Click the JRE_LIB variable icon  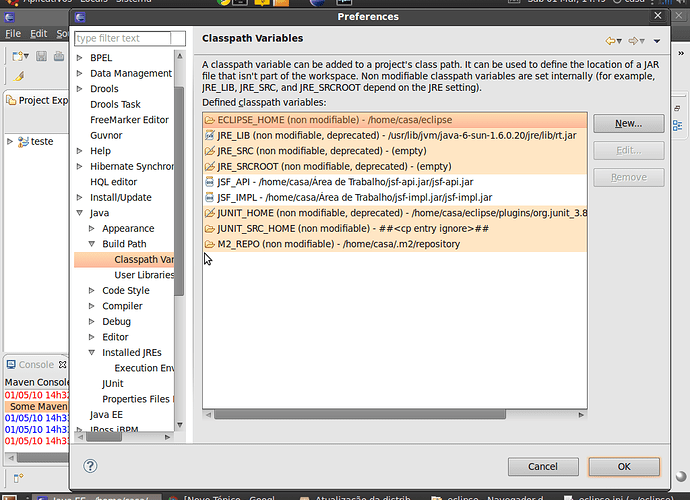pos(210,135)
